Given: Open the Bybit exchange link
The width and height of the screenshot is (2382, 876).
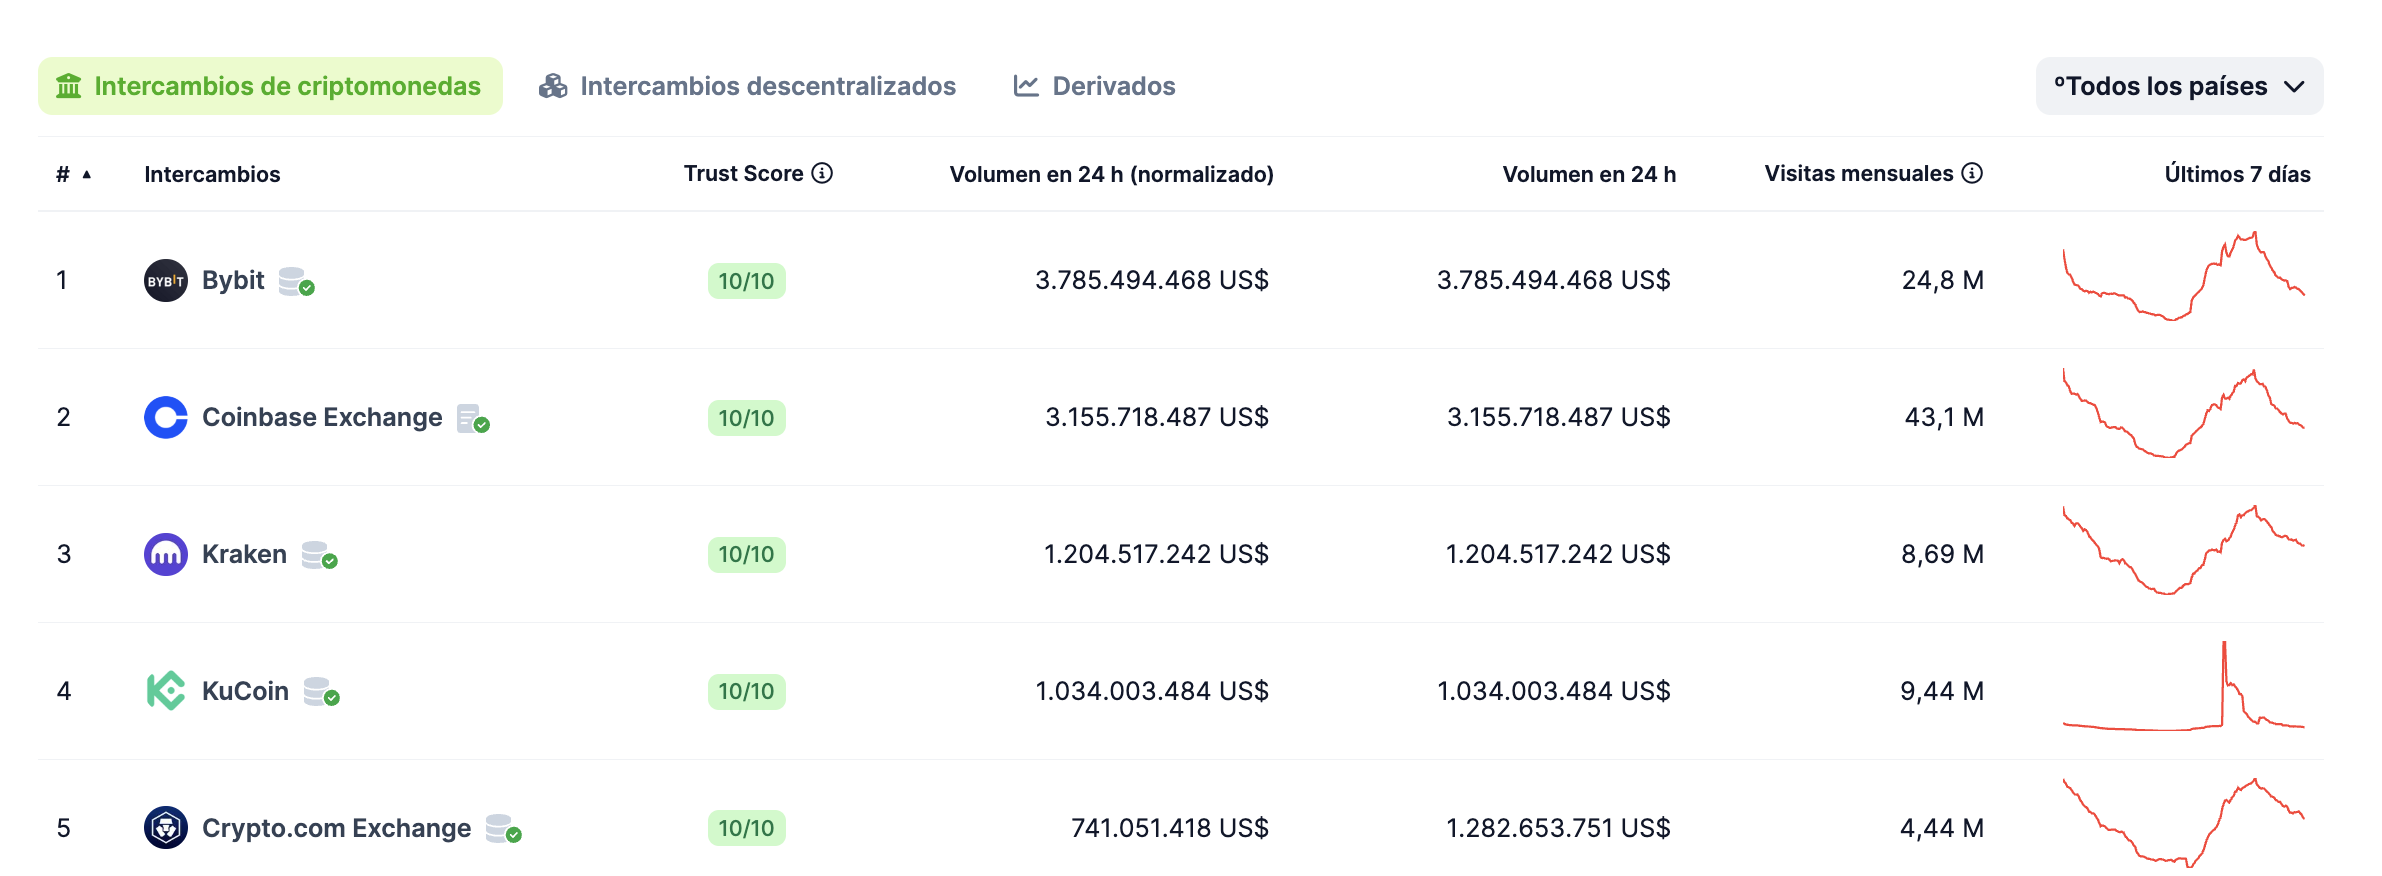Looking at the screenshot, I should (x=233, y=280).
